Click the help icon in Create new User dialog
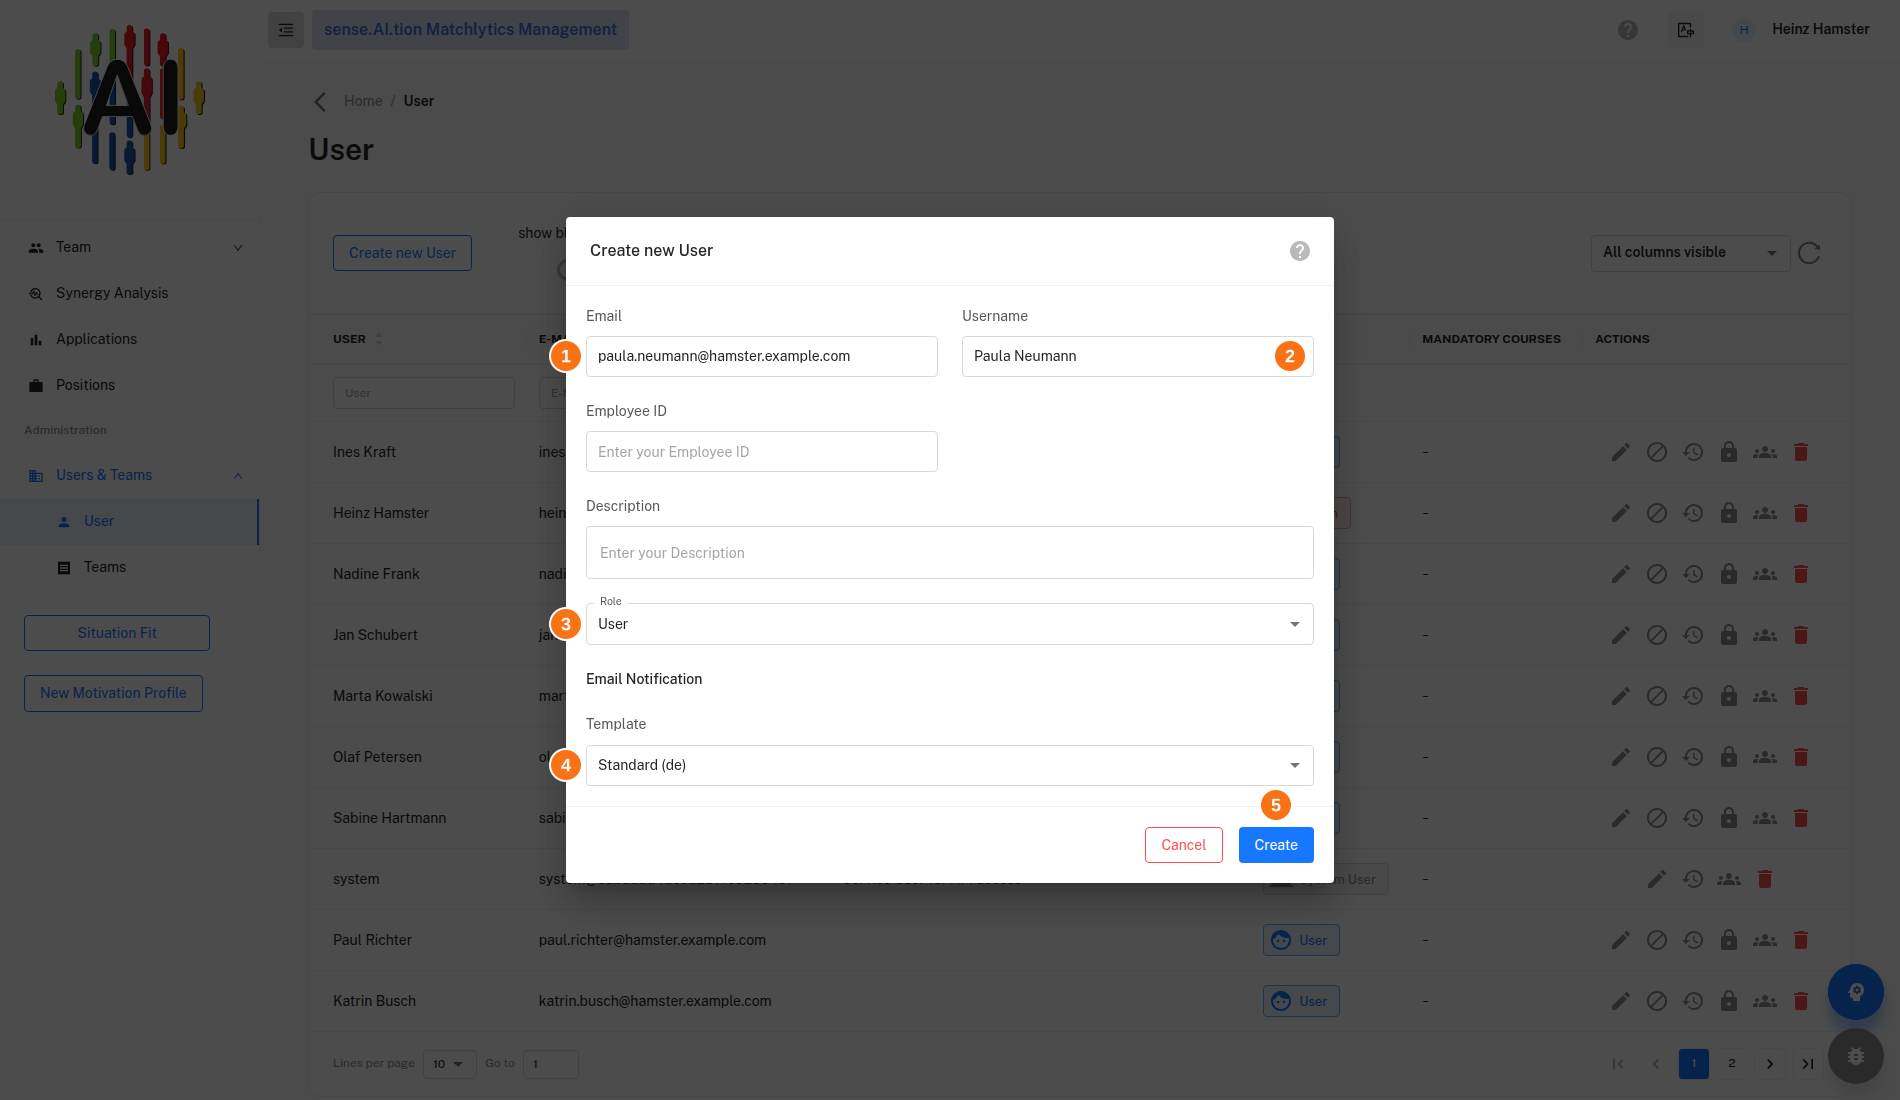The width and height of the screenshot is (1900, 1100). pos(1299,251)
